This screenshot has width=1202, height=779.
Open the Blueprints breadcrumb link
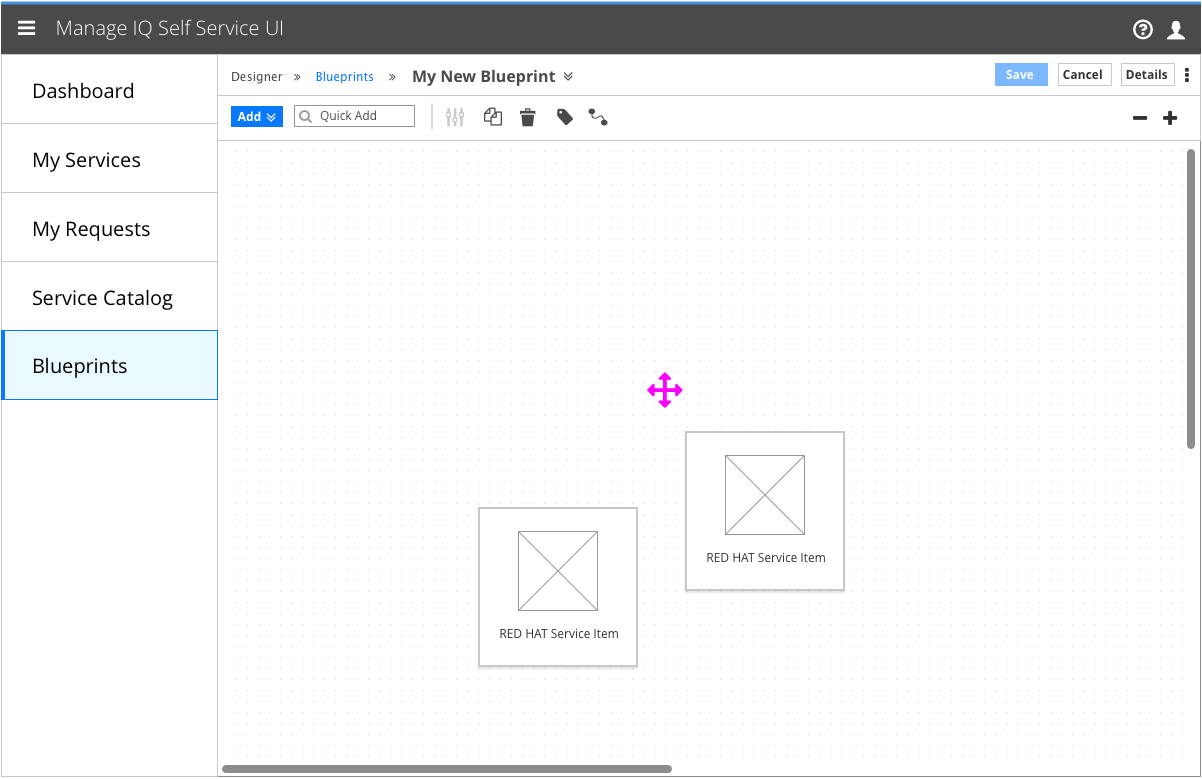click(x=344, y=76)
